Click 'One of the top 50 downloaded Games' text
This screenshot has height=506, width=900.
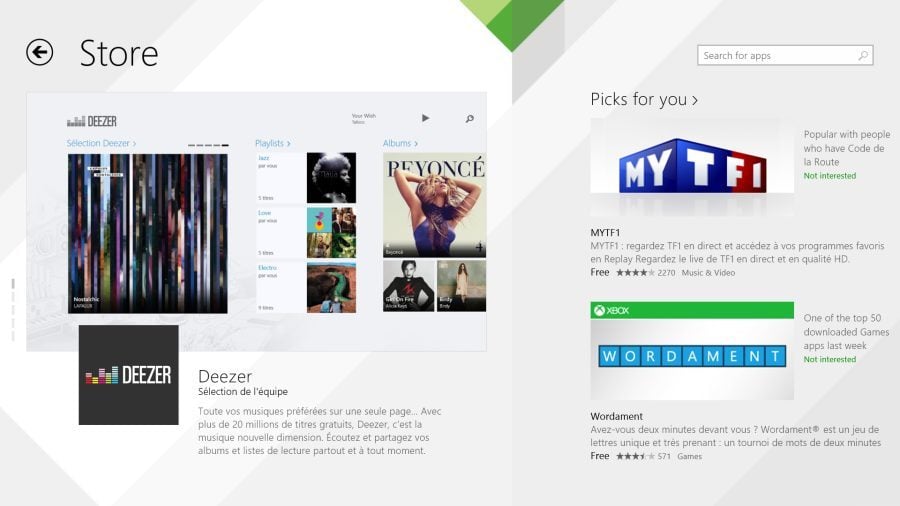[x=846, y=332]
